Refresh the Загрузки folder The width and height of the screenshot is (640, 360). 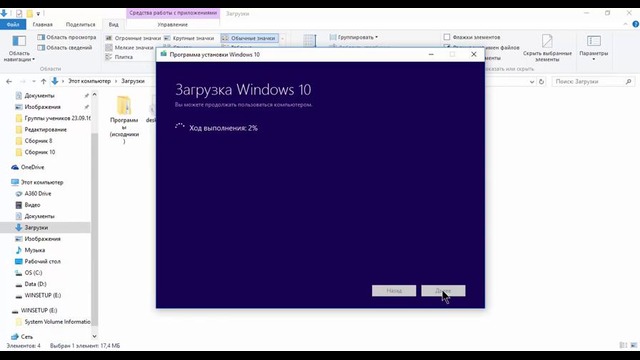pos(541,82)
